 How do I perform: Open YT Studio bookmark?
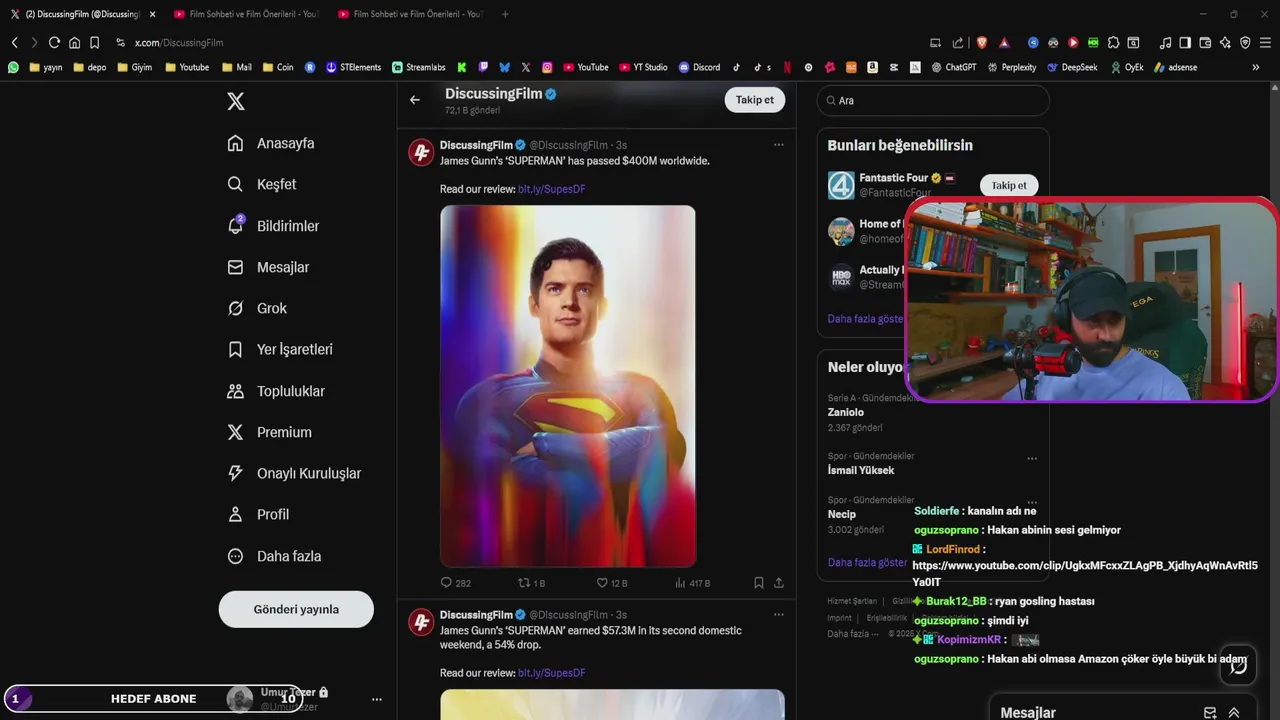643,67
